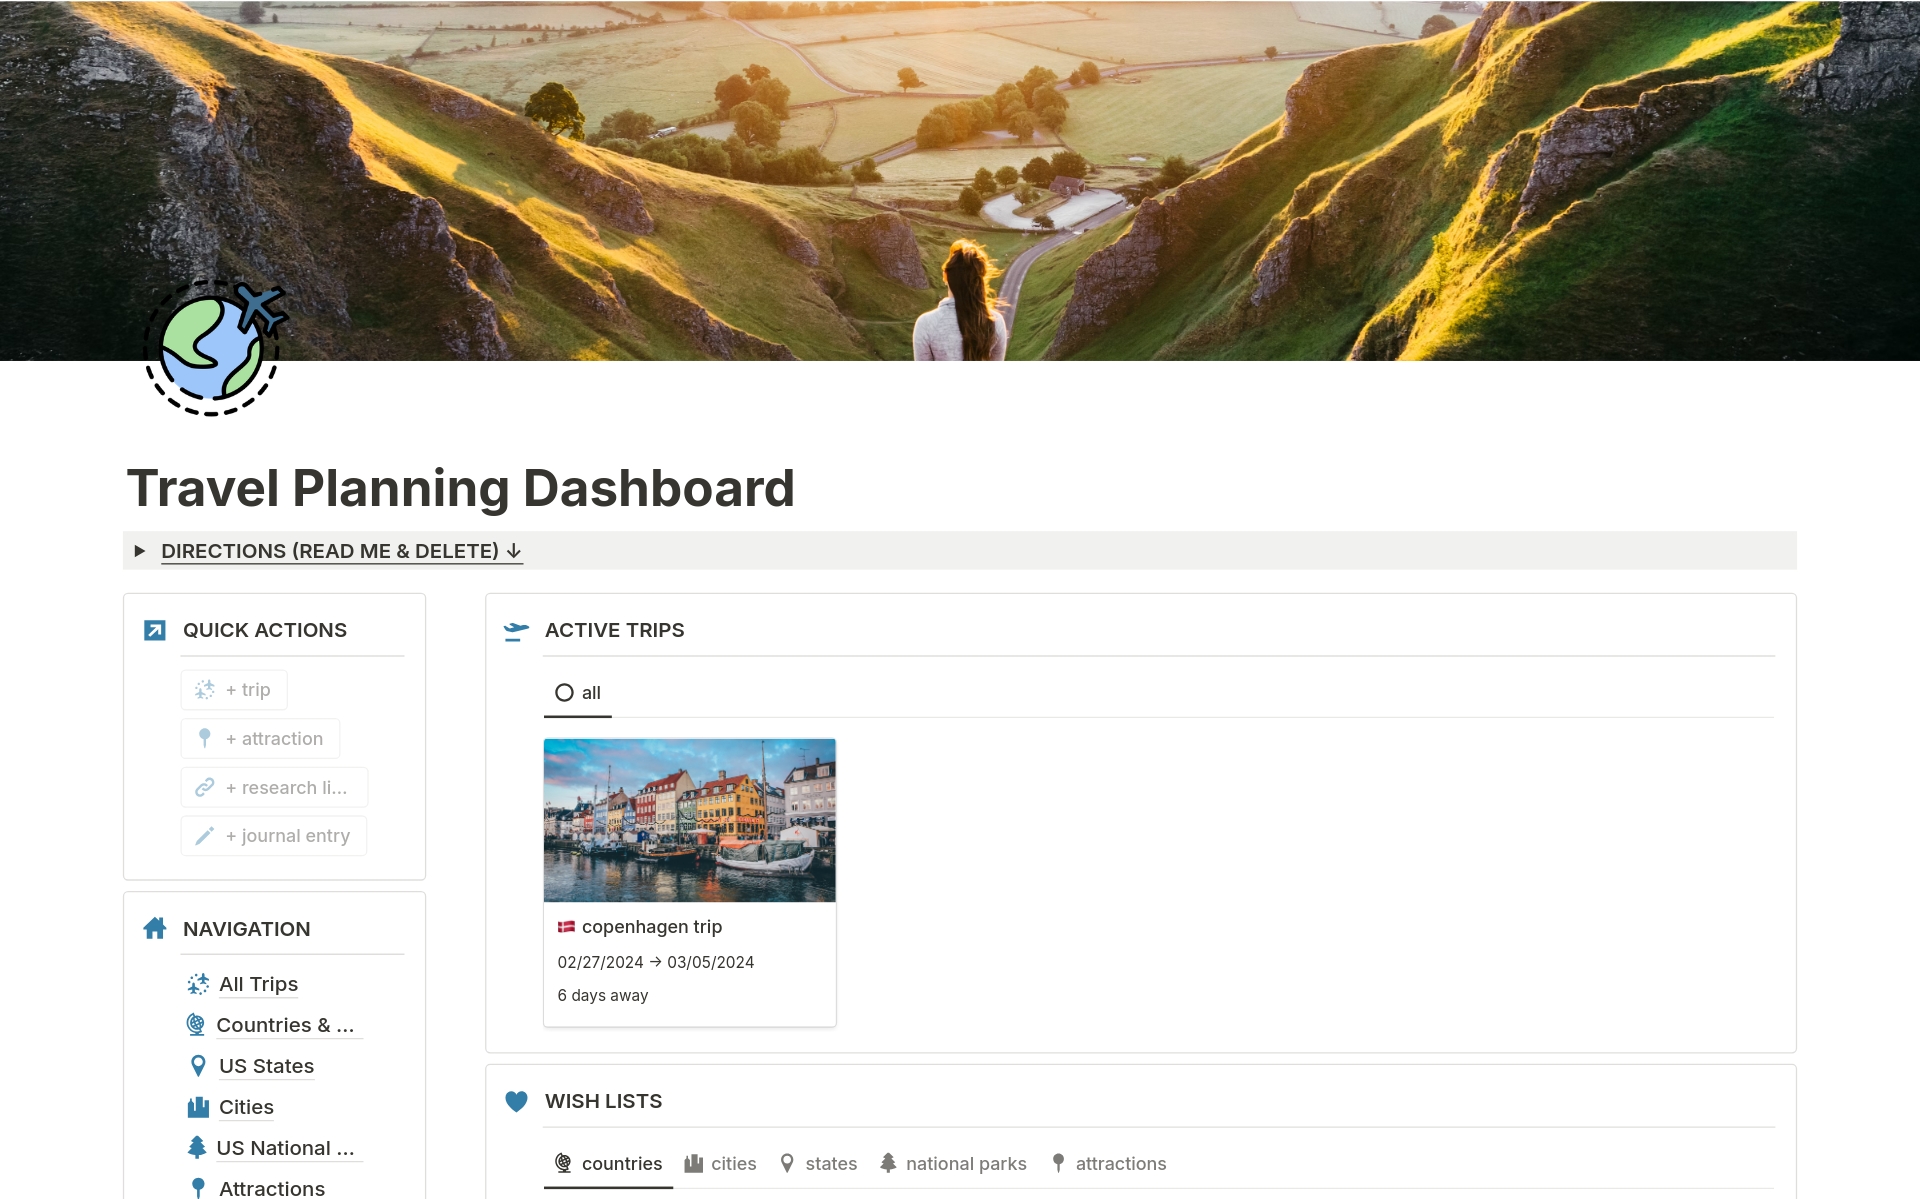Click the Denmark flag next to copenhagen trip
Screen dimensions: 1920x1199
[566, 926]
